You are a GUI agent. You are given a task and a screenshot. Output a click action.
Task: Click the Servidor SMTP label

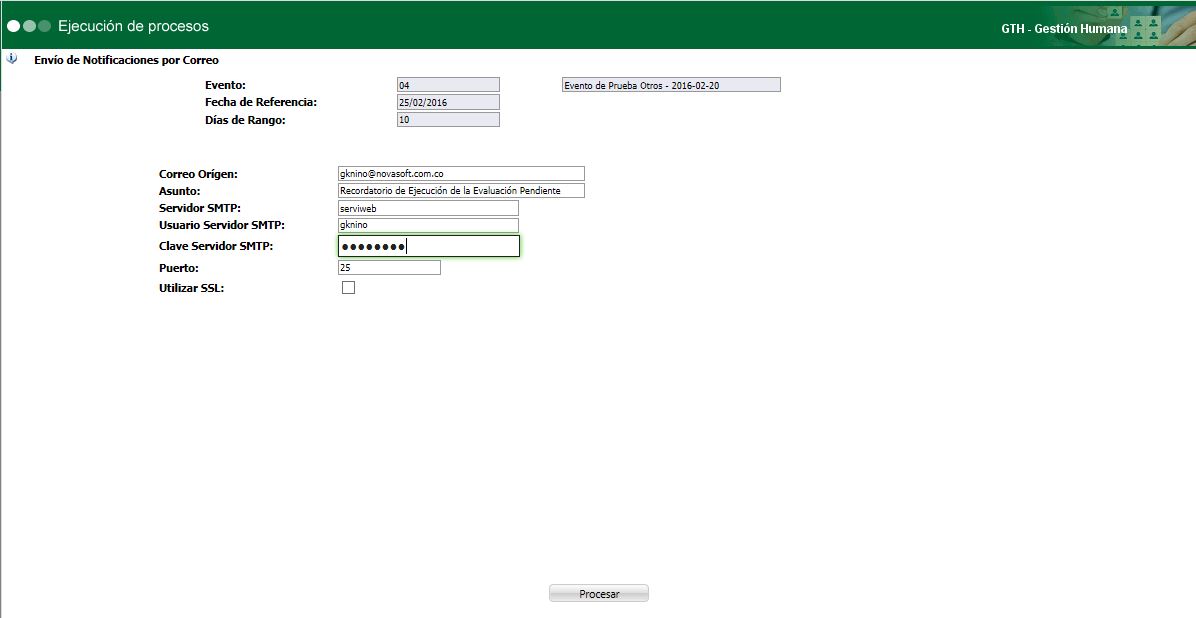click(x=200, y=208)
